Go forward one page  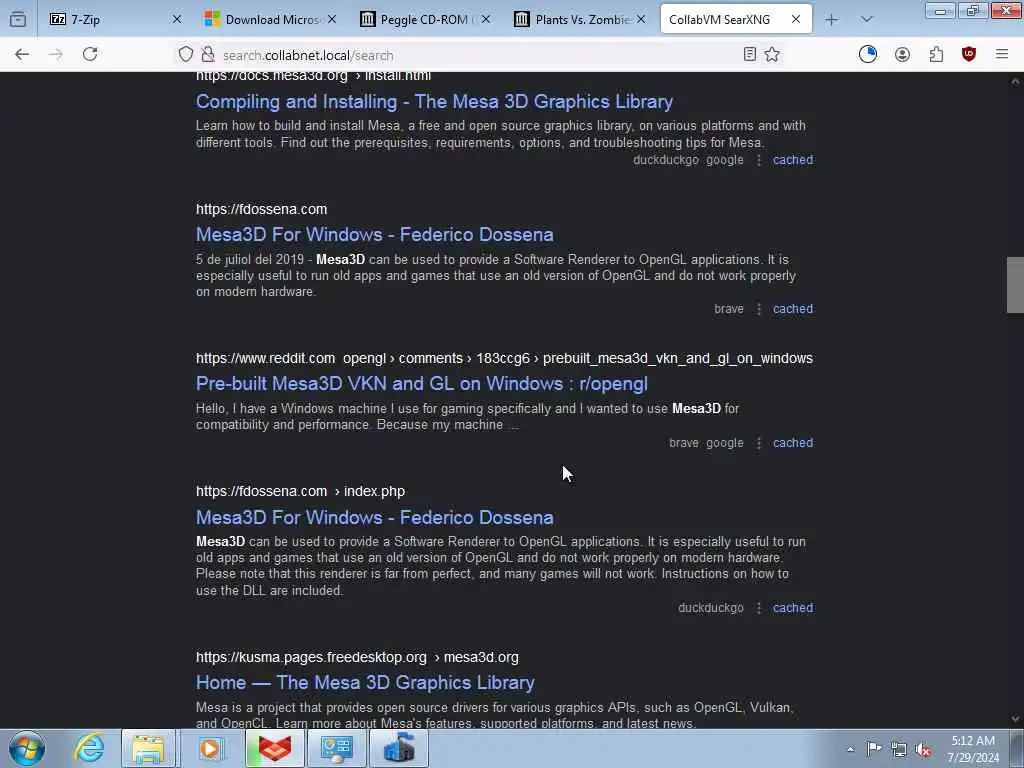(56, 55)
